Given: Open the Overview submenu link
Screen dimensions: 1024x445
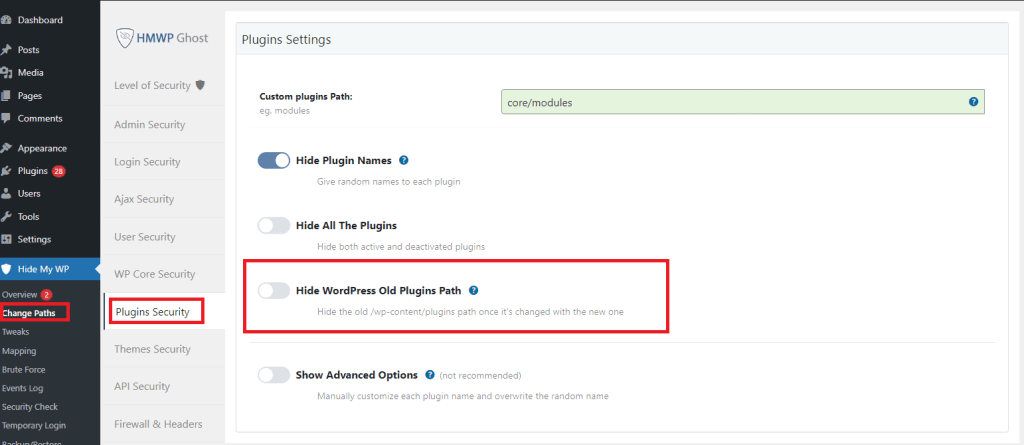Looking at the screenshot, I should point(20,295).
